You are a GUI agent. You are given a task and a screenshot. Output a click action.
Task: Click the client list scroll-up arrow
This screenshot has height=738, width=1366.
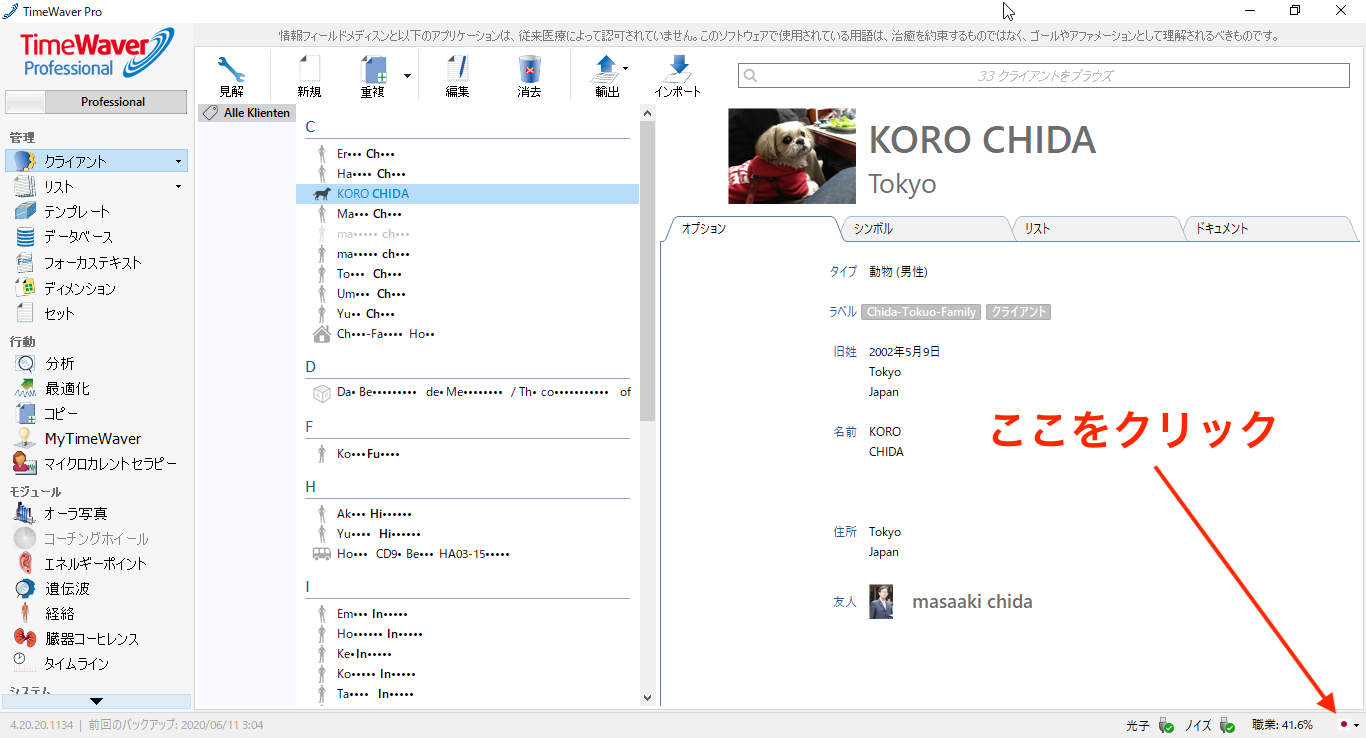pyautogui.click(x=647, y=113)
